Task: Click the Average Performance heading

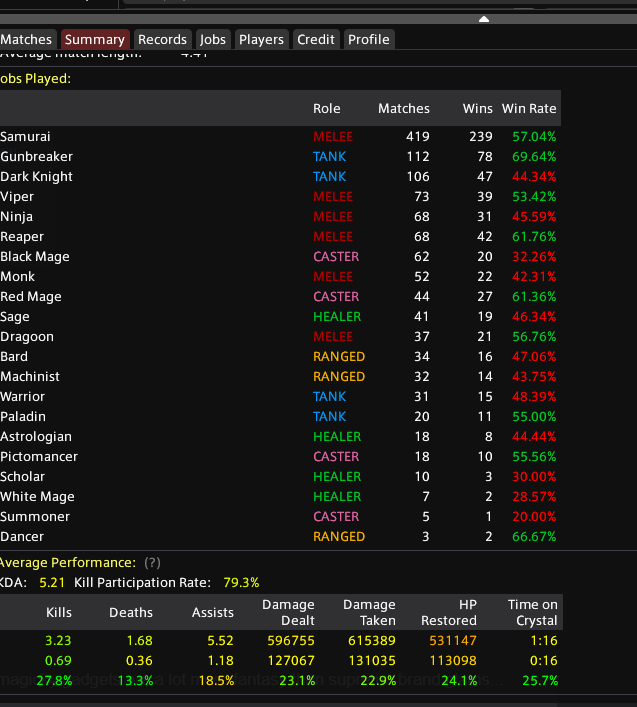Action: tap(68, 563)
